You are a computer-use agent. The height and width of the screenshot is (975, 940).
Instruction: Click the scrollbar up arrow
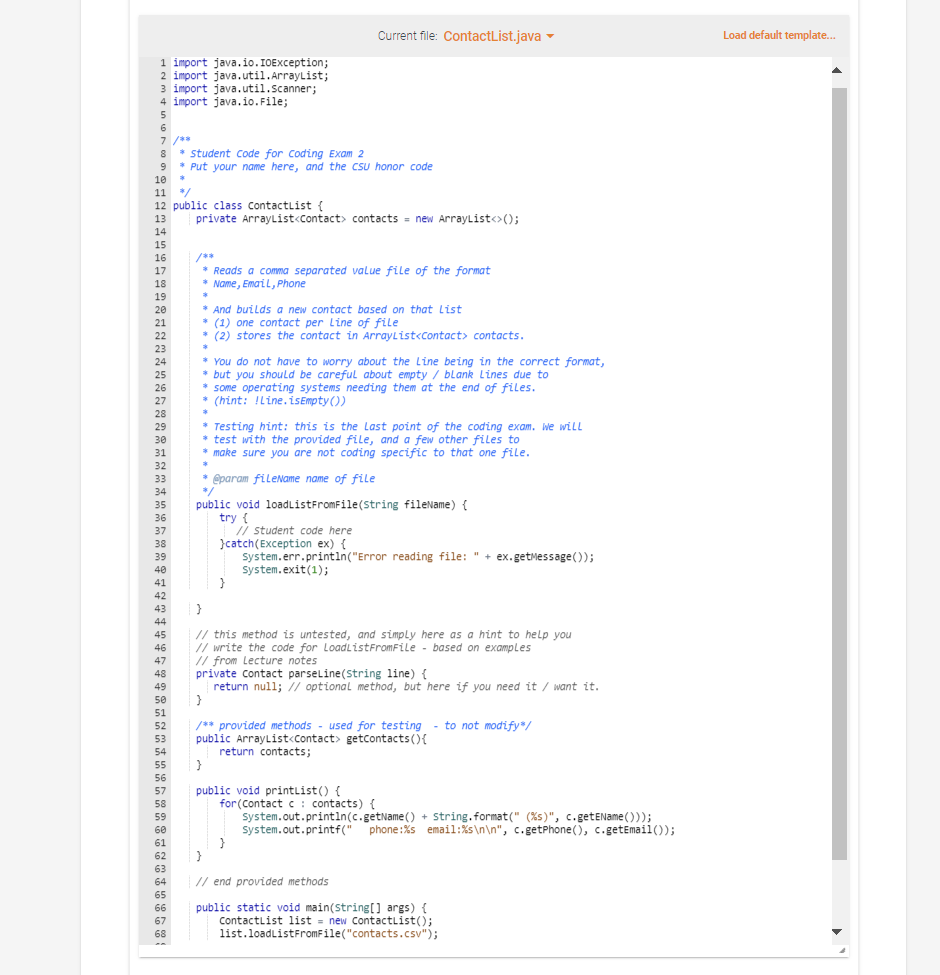click(x=836, y=70)
